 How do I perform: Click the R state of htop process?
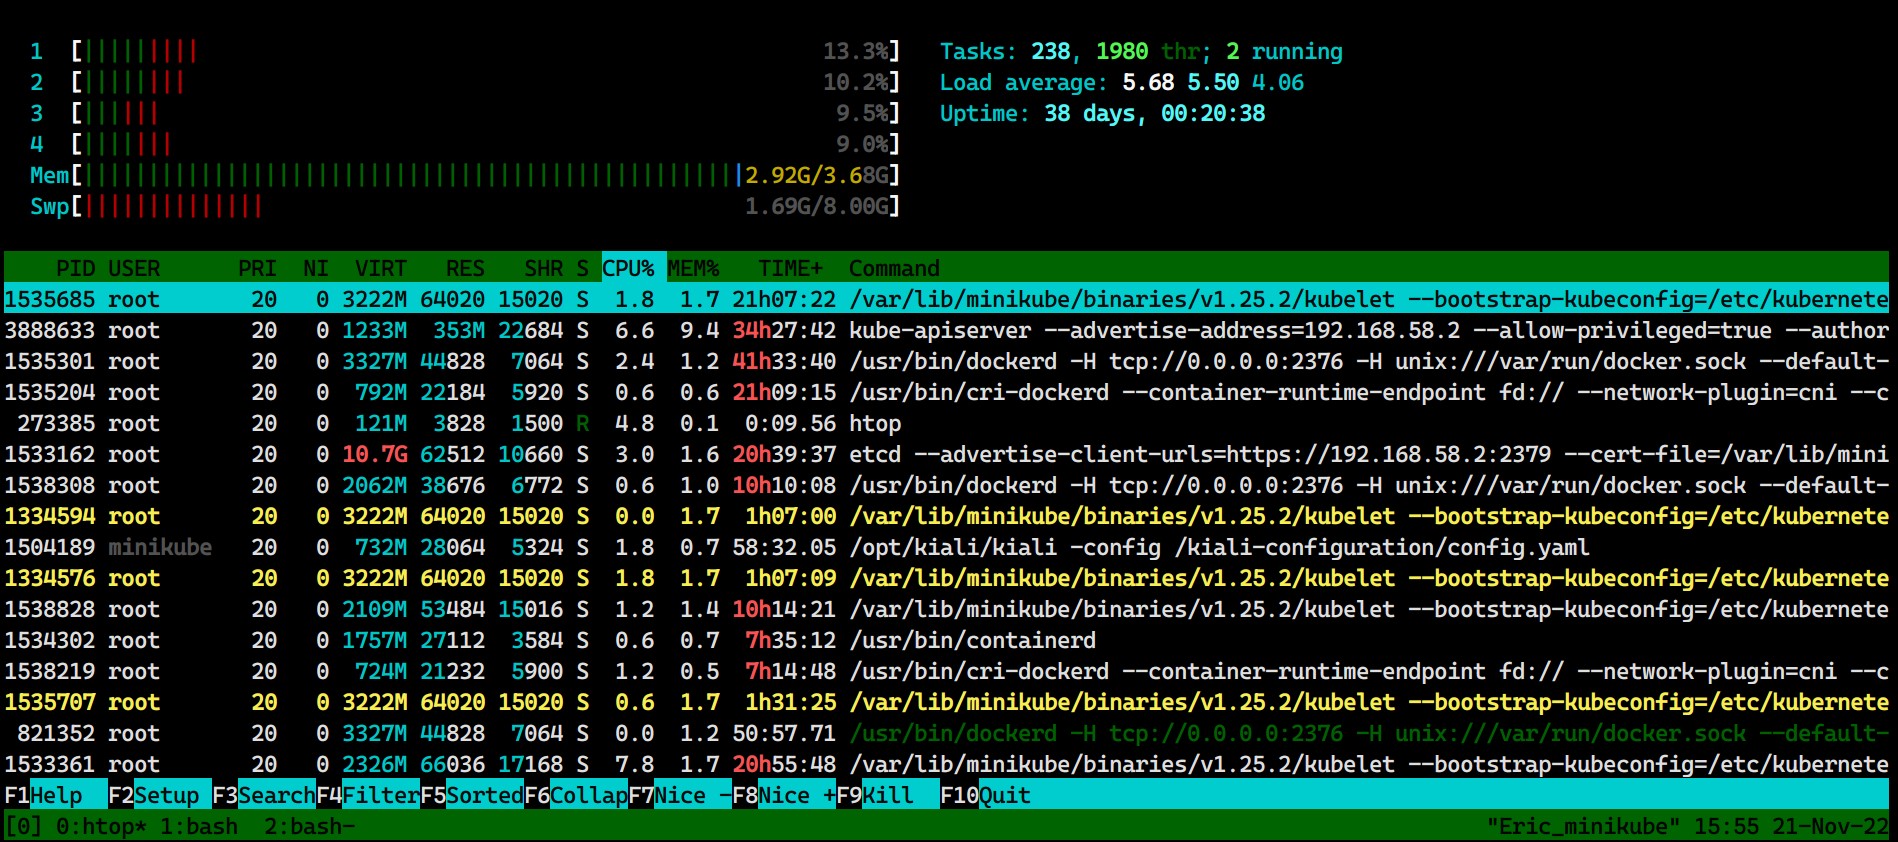(582, 423)
